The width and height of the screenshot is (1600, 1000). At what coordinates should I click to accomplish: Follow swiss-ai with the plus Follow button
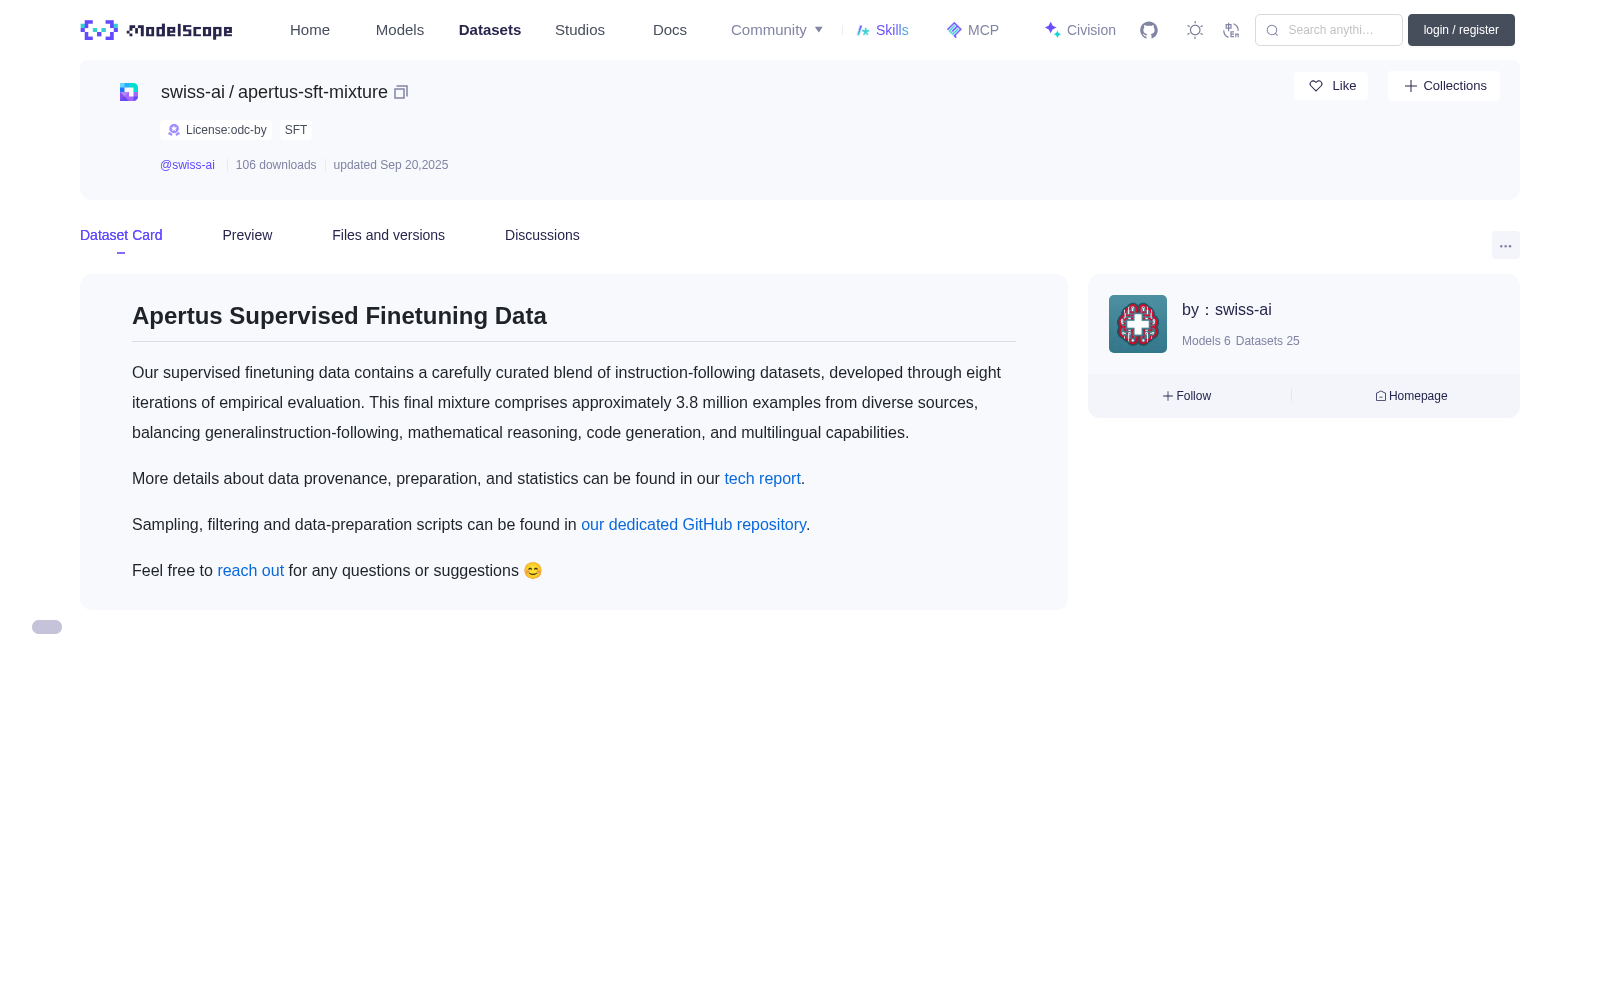[1187, 396]
